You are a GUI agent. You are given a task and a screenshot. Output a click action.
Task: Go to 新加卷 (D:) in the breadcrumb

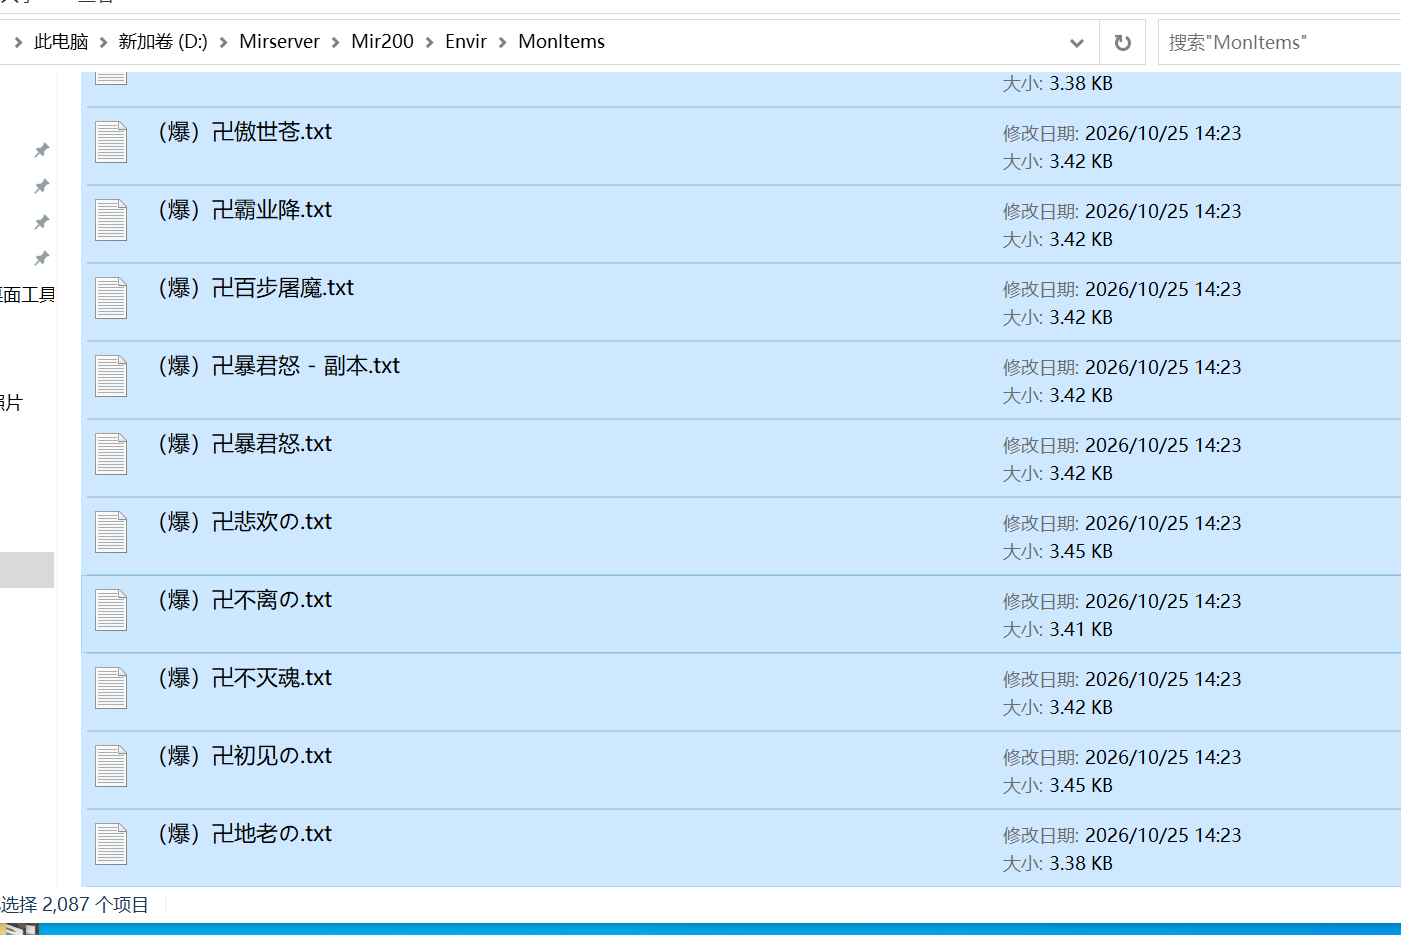click(x=163, y=42)
